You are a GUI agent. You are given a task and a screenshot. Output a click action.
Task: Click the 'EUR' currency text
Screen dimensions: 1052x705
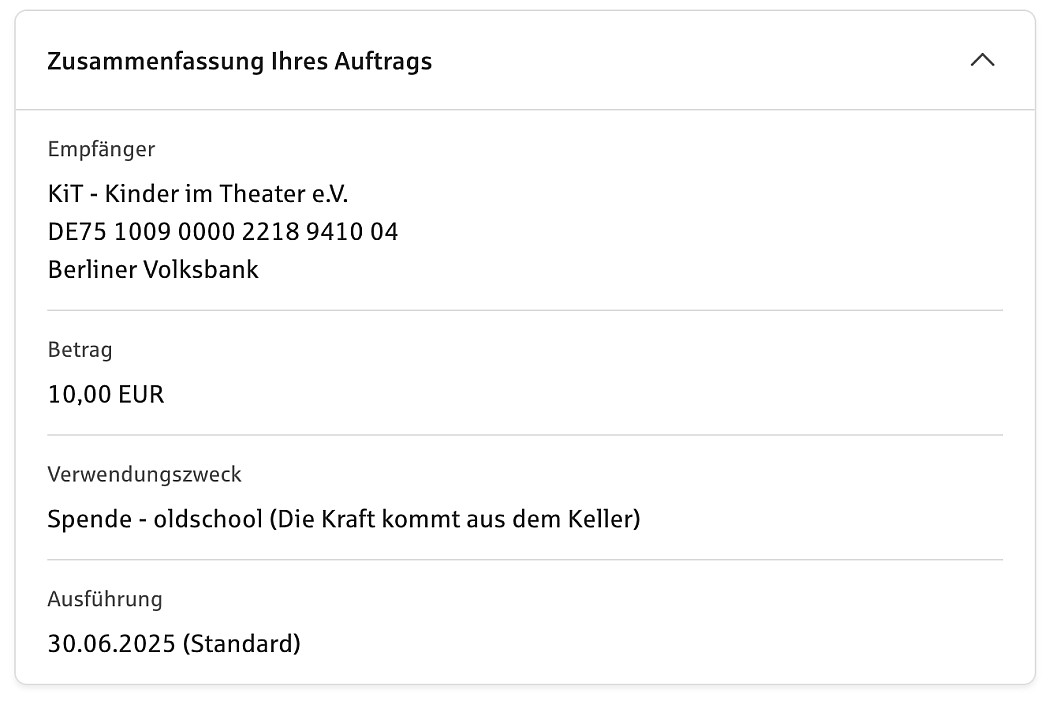coord(141,394)
